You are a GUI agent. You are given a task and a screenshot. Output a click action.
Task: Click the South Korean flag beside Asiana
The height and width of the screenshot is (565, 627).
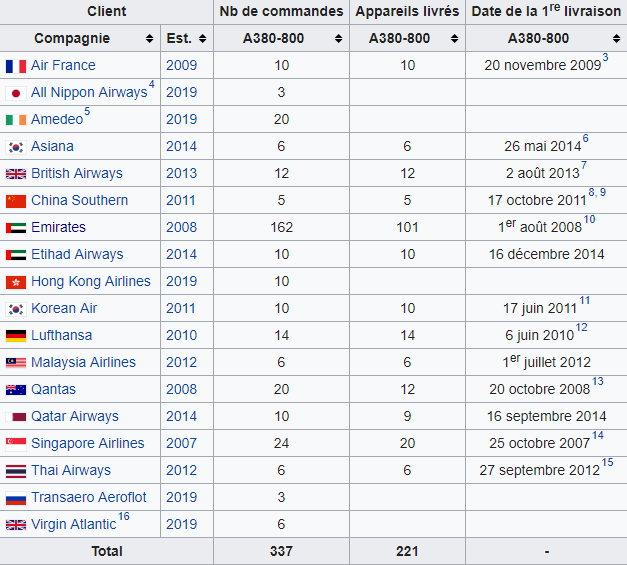[x=16, y=147]
